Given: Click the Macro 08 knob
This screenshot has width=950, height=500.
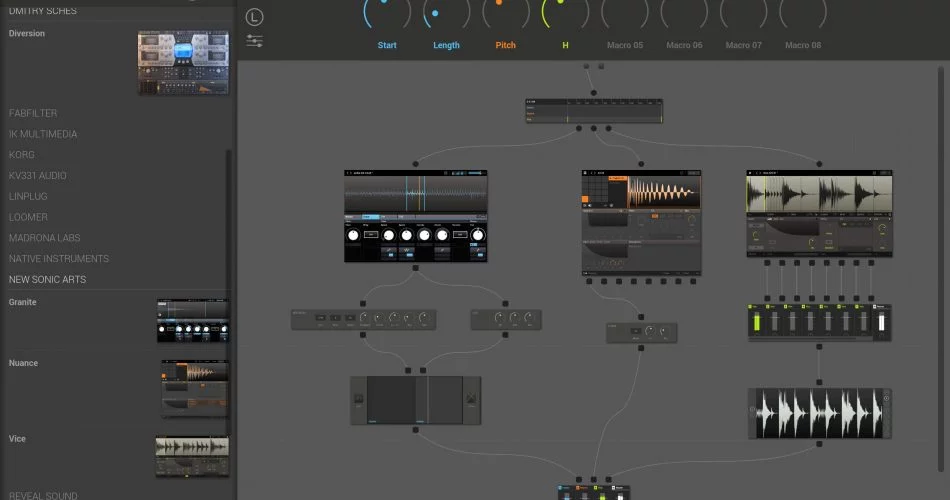Looking at the screenshot, I should click(803, 12).
